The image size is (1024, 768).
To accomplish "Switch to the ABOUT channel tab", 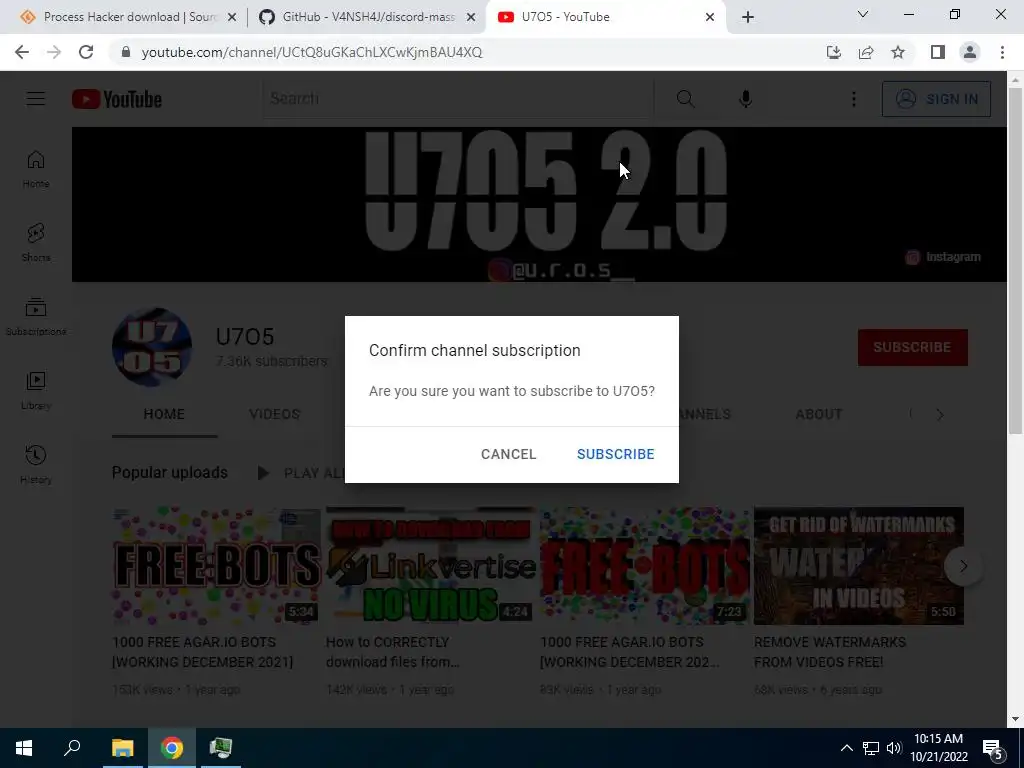I will pos(818,414).
